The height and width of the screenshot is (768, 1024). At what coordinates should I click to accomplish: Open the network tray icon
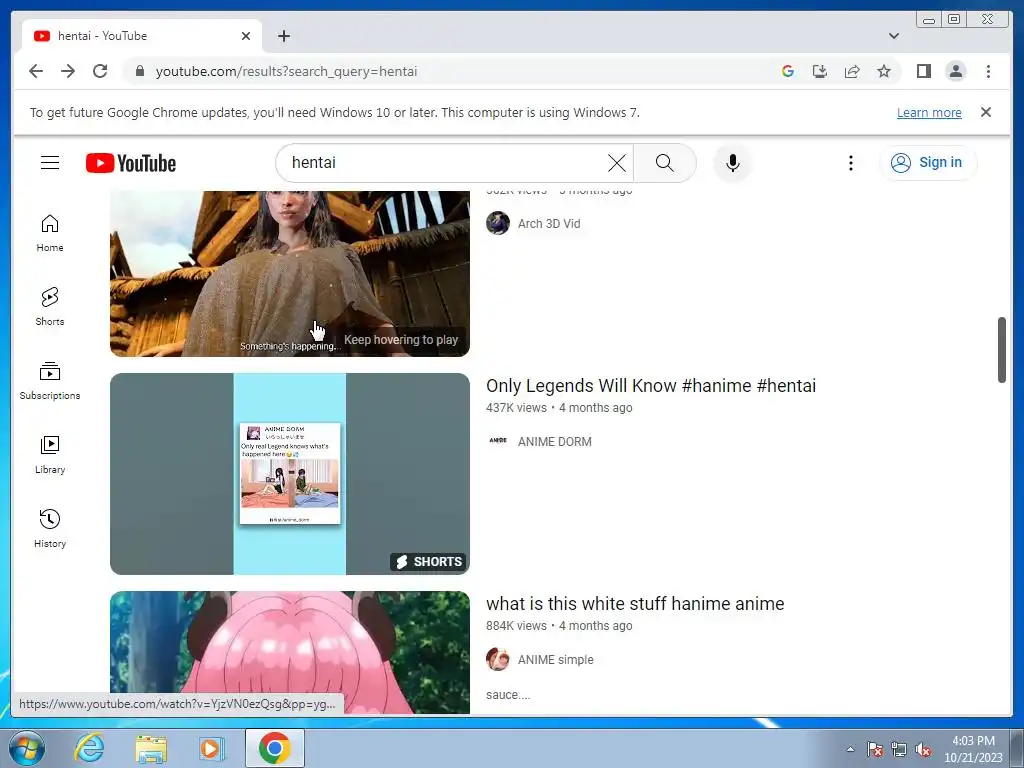(x=899, y=749)
